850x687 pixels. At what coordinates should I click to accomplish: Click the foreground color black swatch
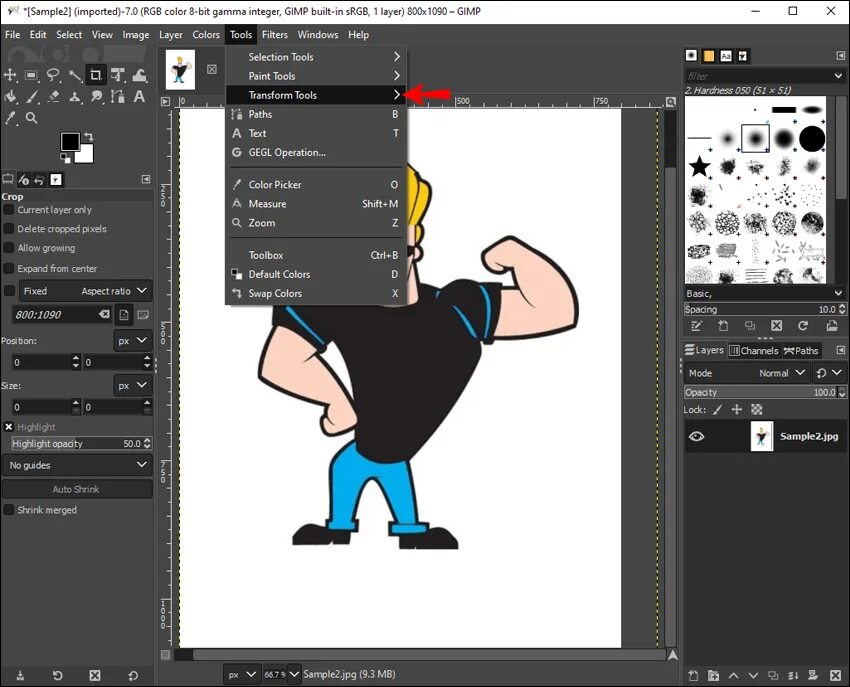[70, 142]
